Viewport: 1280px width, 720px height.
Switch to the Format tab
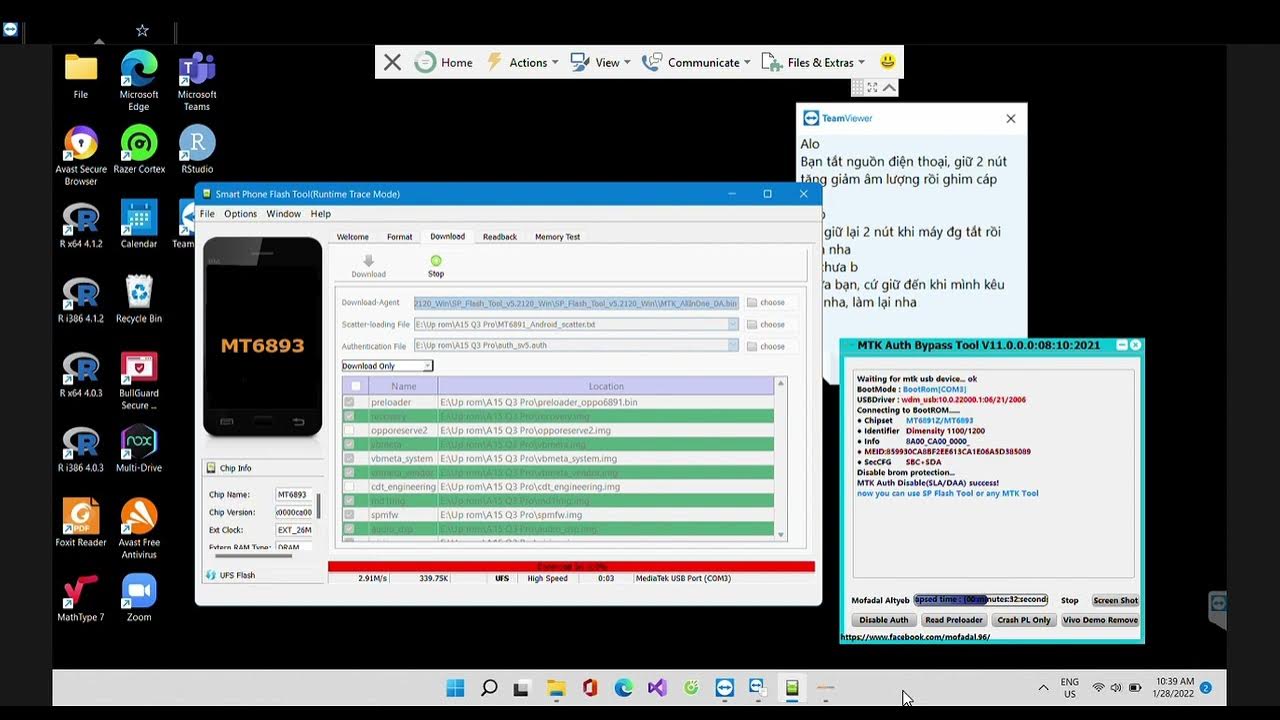point(400,237)
